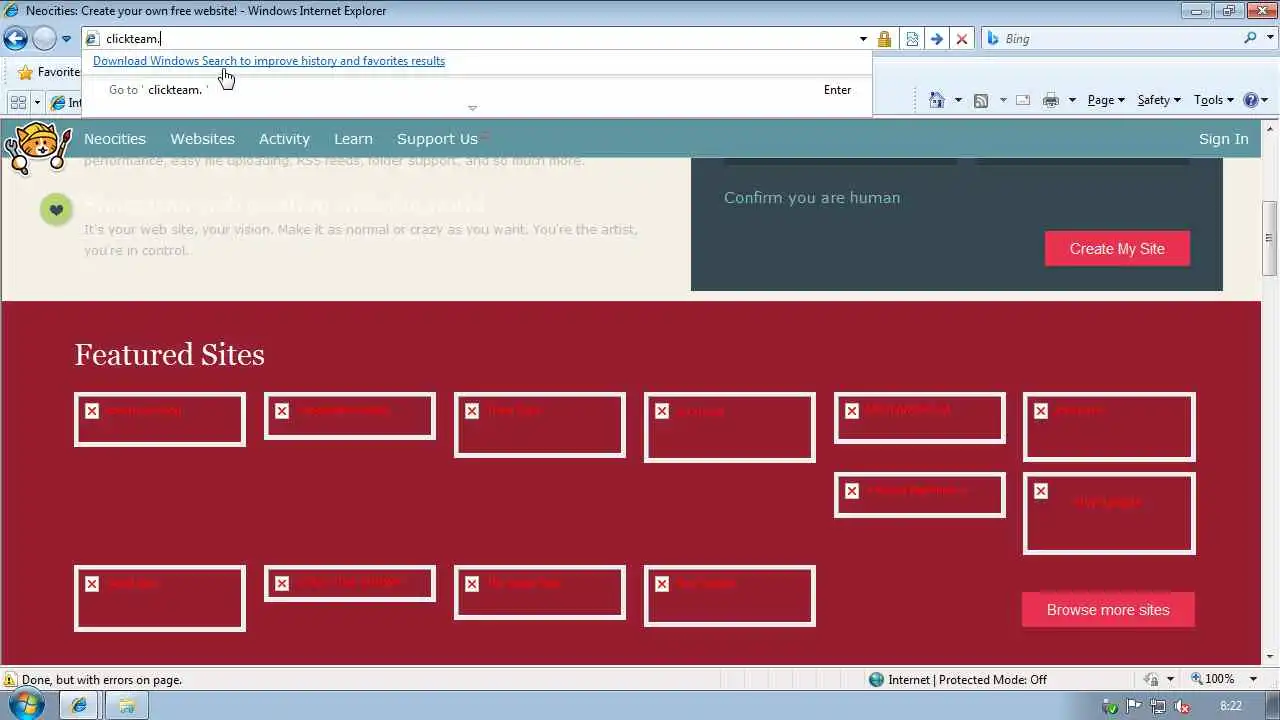Click the Home toolbar icon
This screenshot has width=1280, height=720.
[936, 100]
